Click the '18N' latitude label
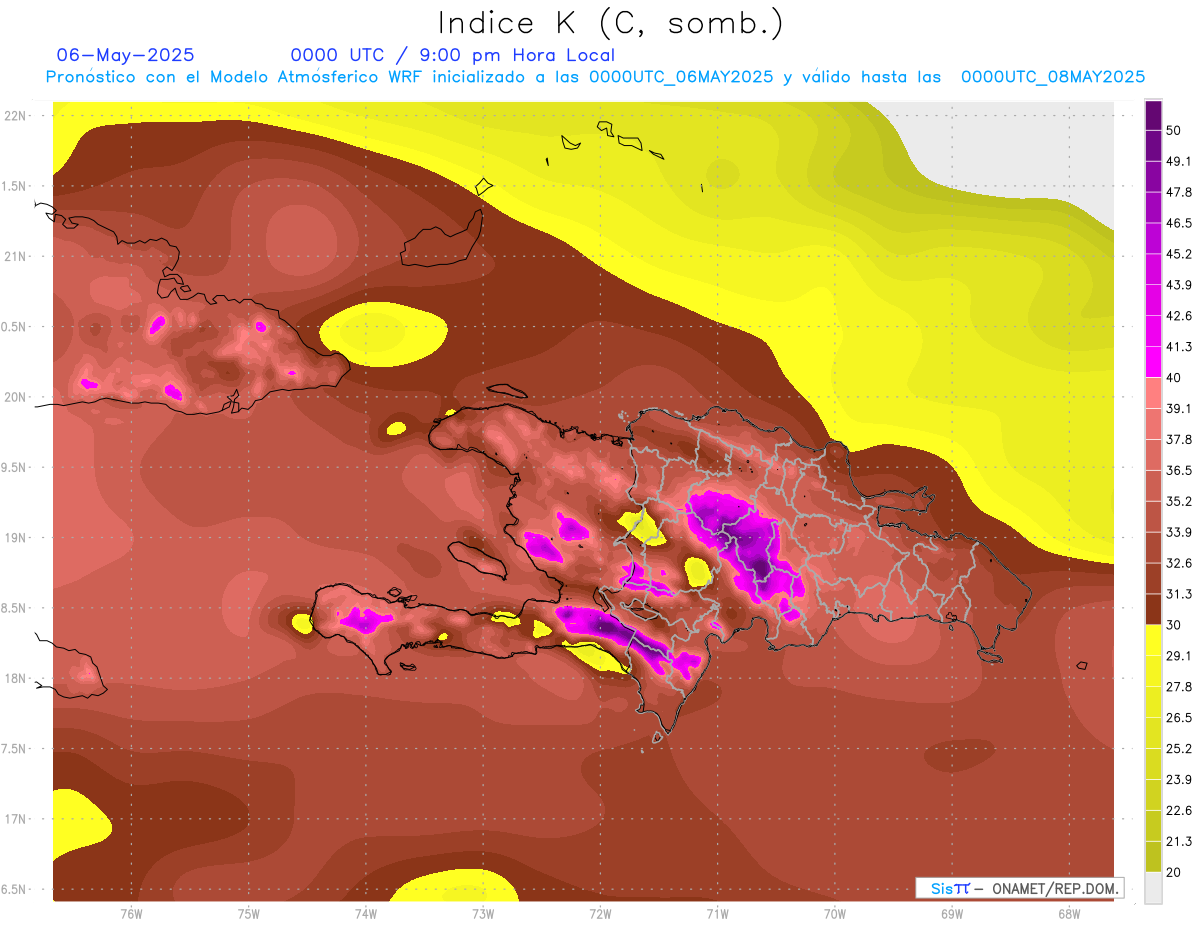The width and height of the screenshot is (1200, 927). 15,678
